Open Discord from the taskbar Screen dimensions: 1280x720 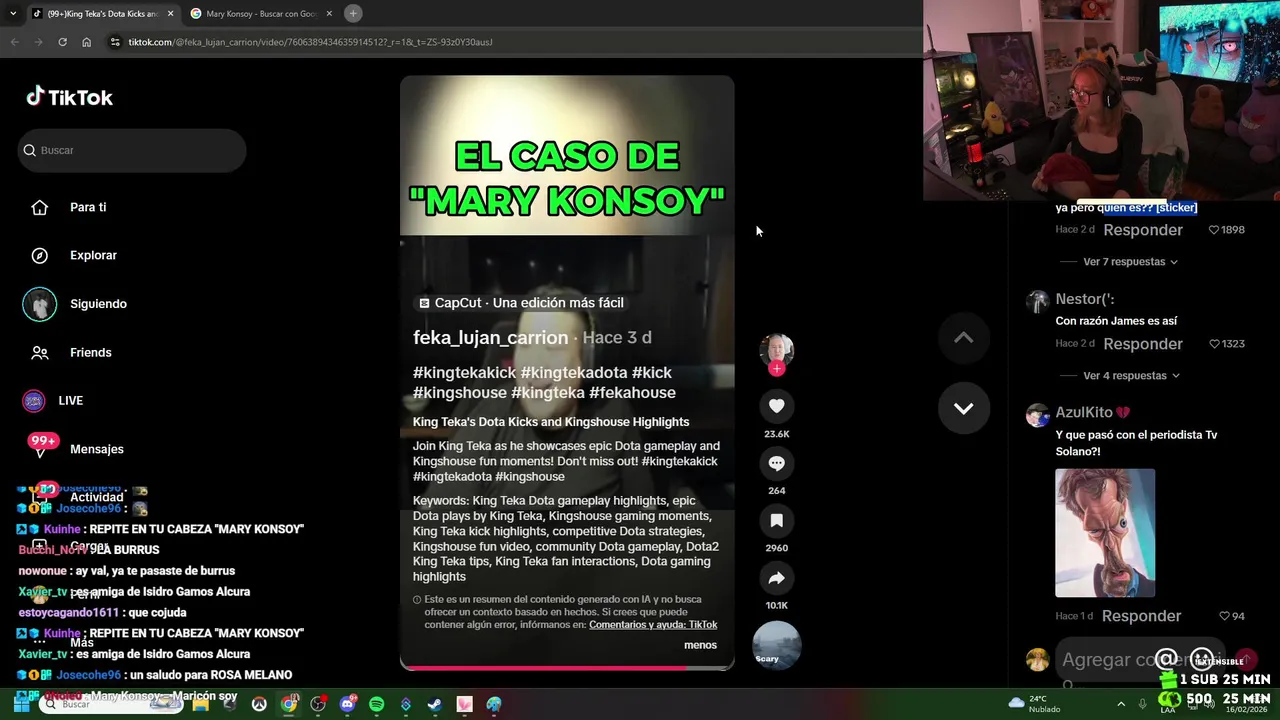[347, 704]
